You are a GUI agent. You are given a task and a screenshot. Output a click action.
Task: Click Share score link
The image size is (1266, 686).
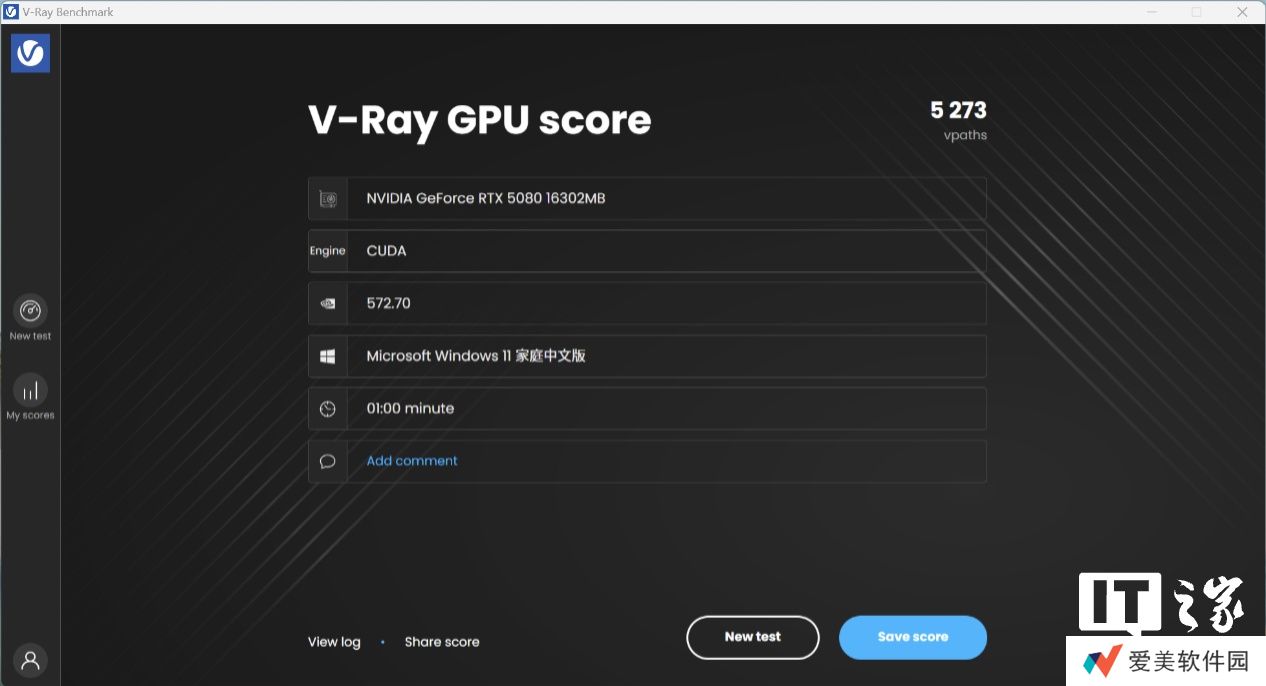pyautogui.click(x=442, y=642)
